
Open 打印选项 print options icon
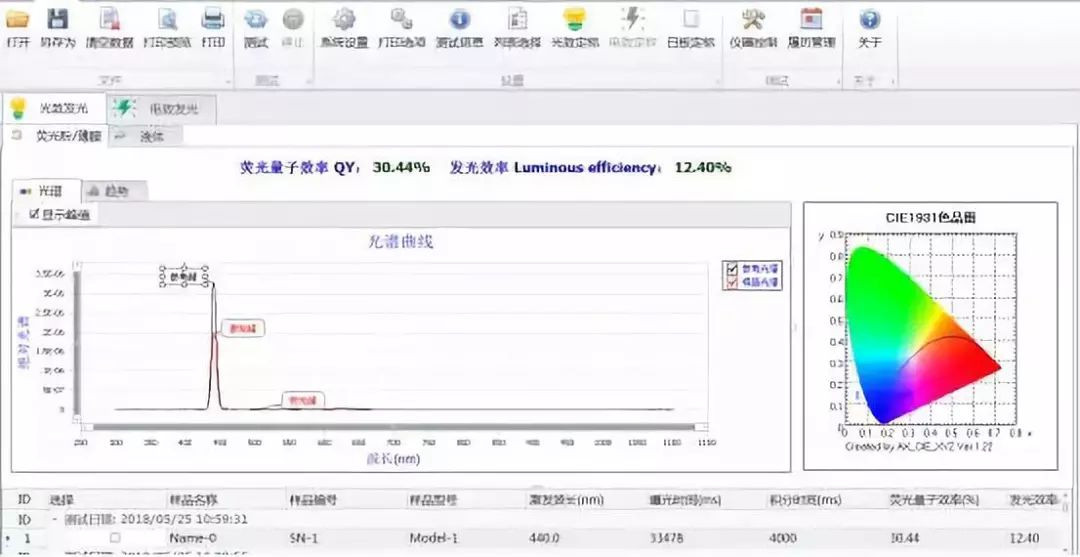(x=402, y=19)
